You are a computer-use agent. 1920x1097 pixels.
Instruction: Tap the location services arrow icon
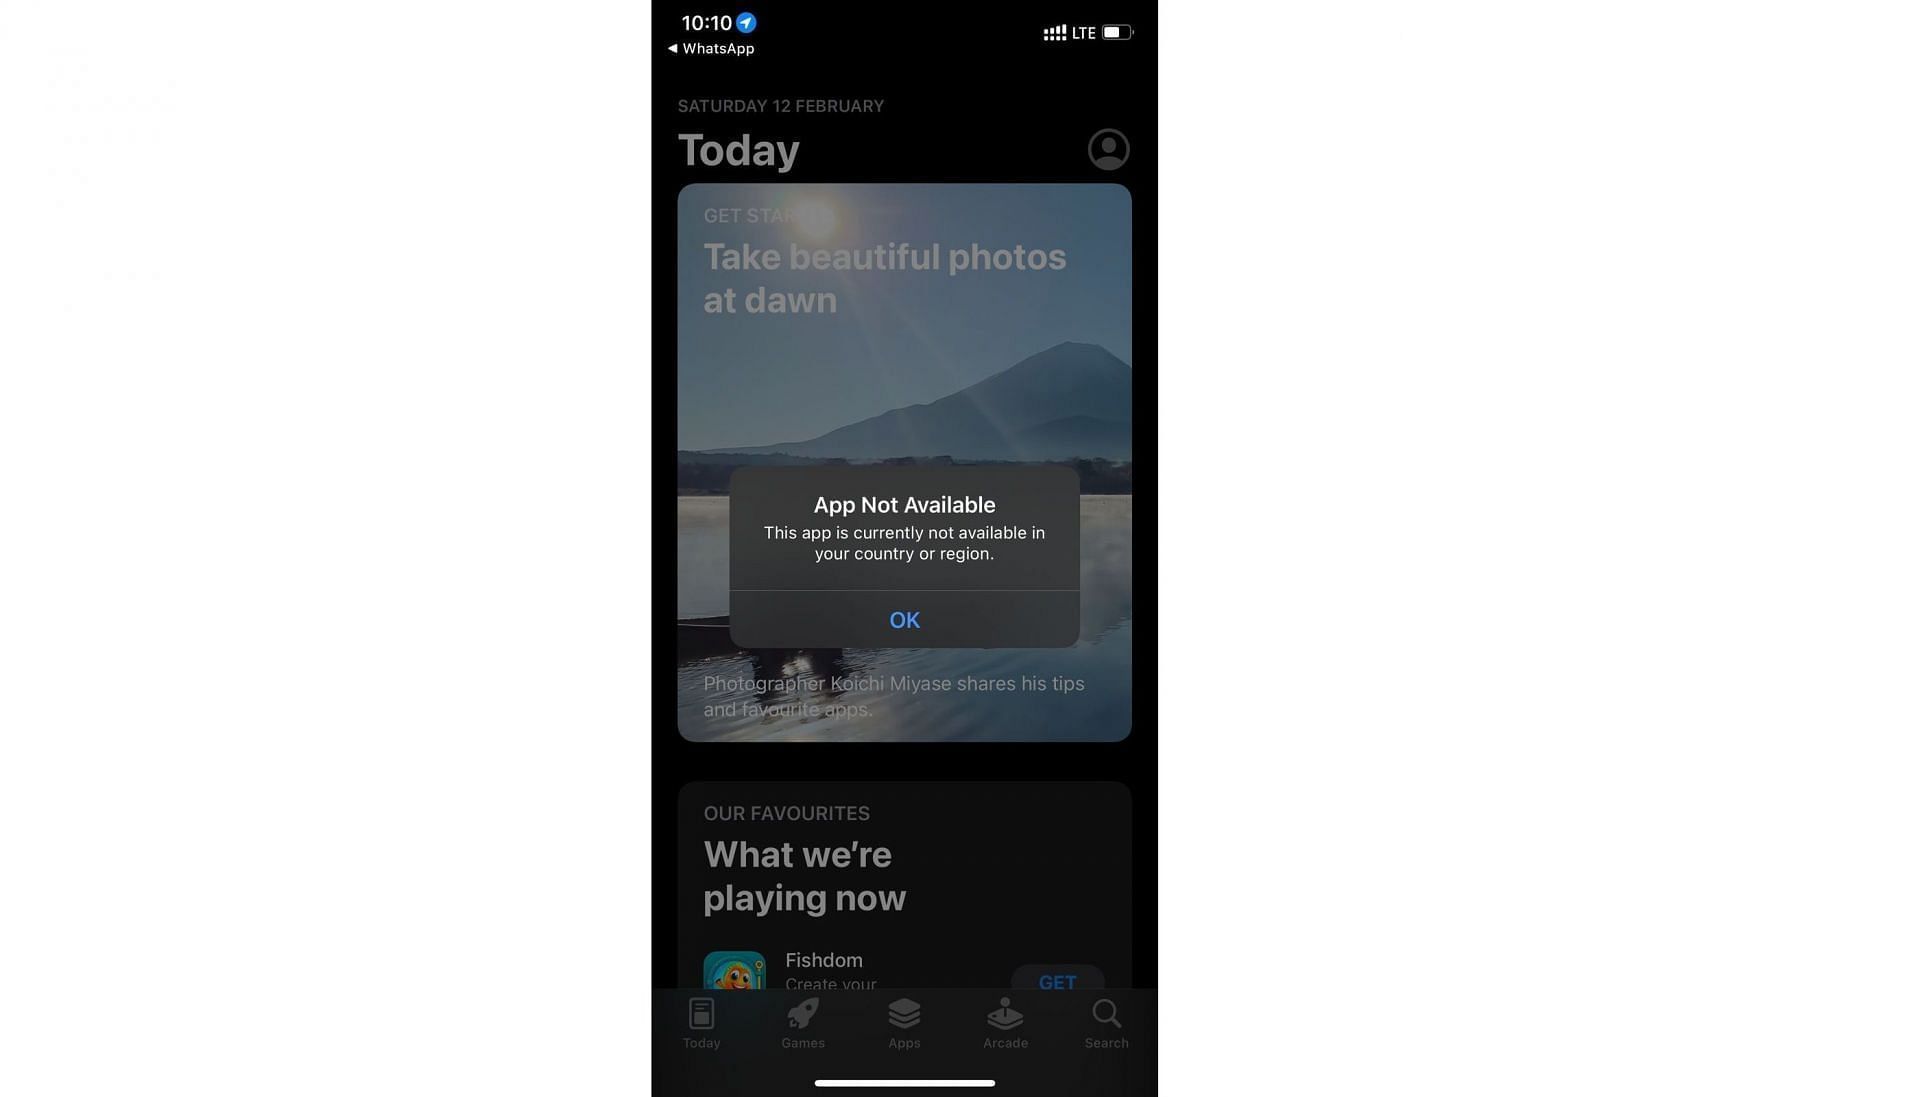(746, 24)
